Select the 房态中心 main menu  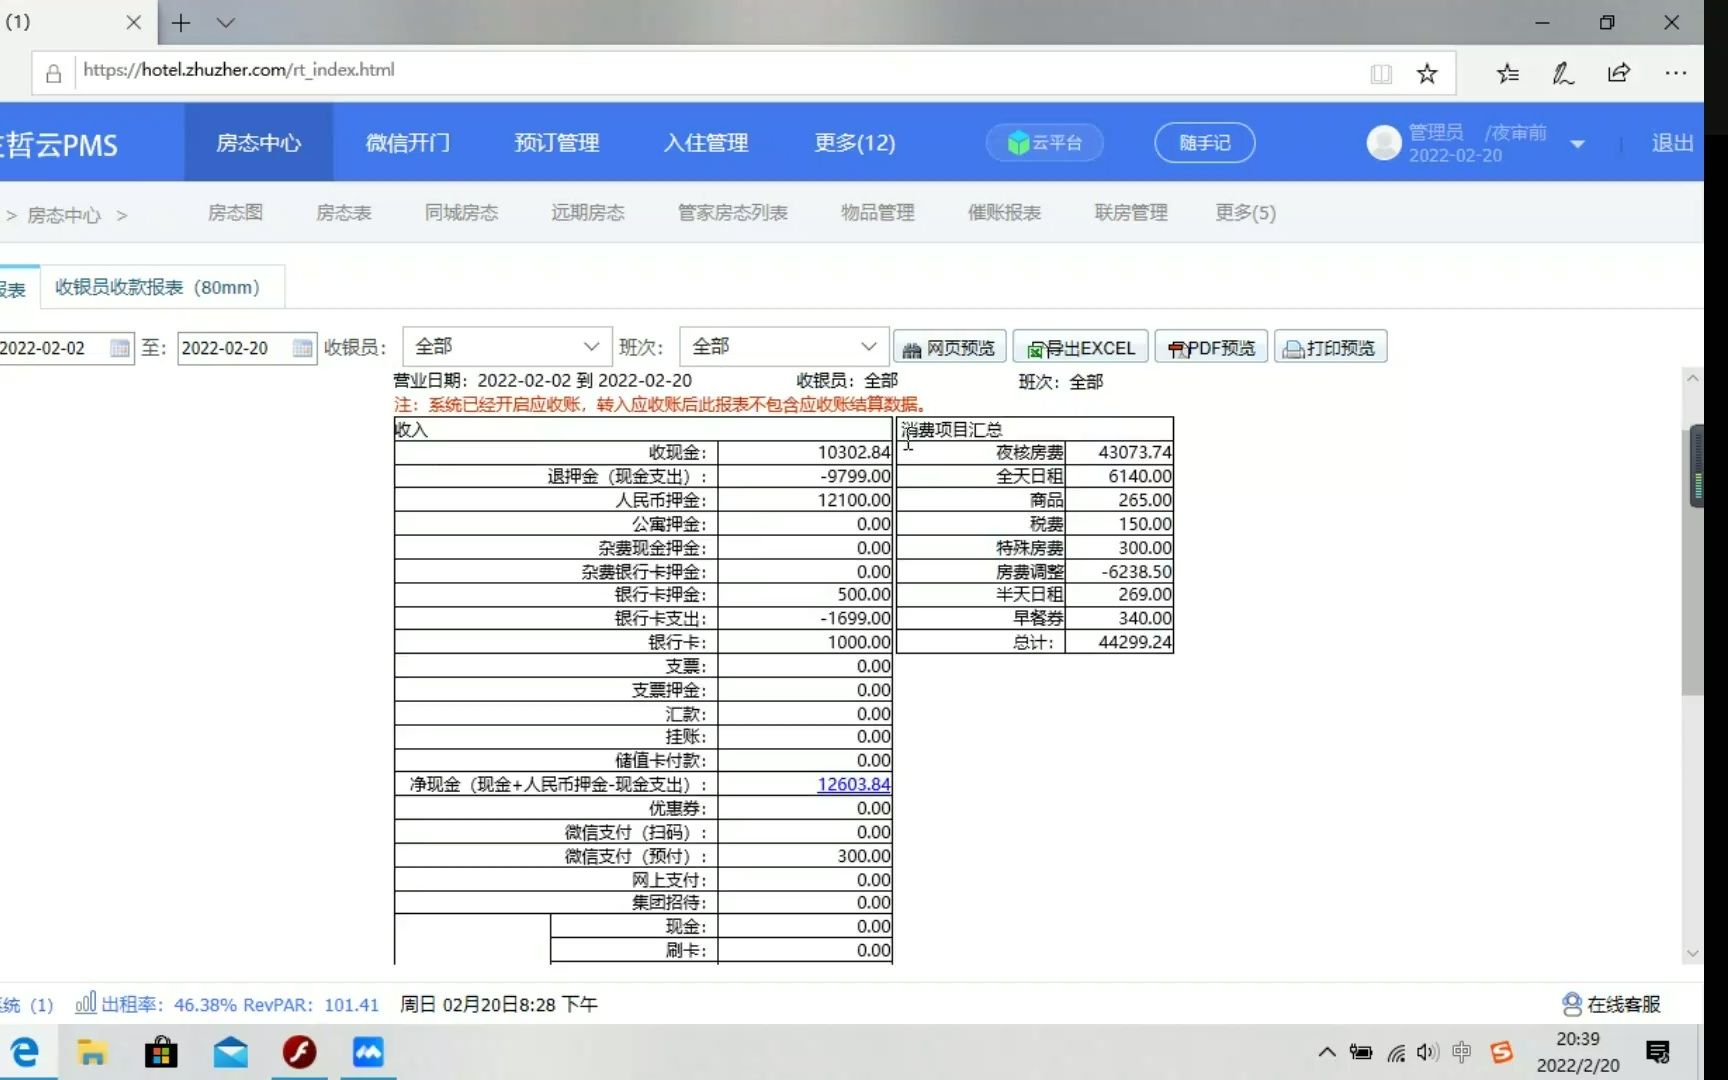coord(258,143)
